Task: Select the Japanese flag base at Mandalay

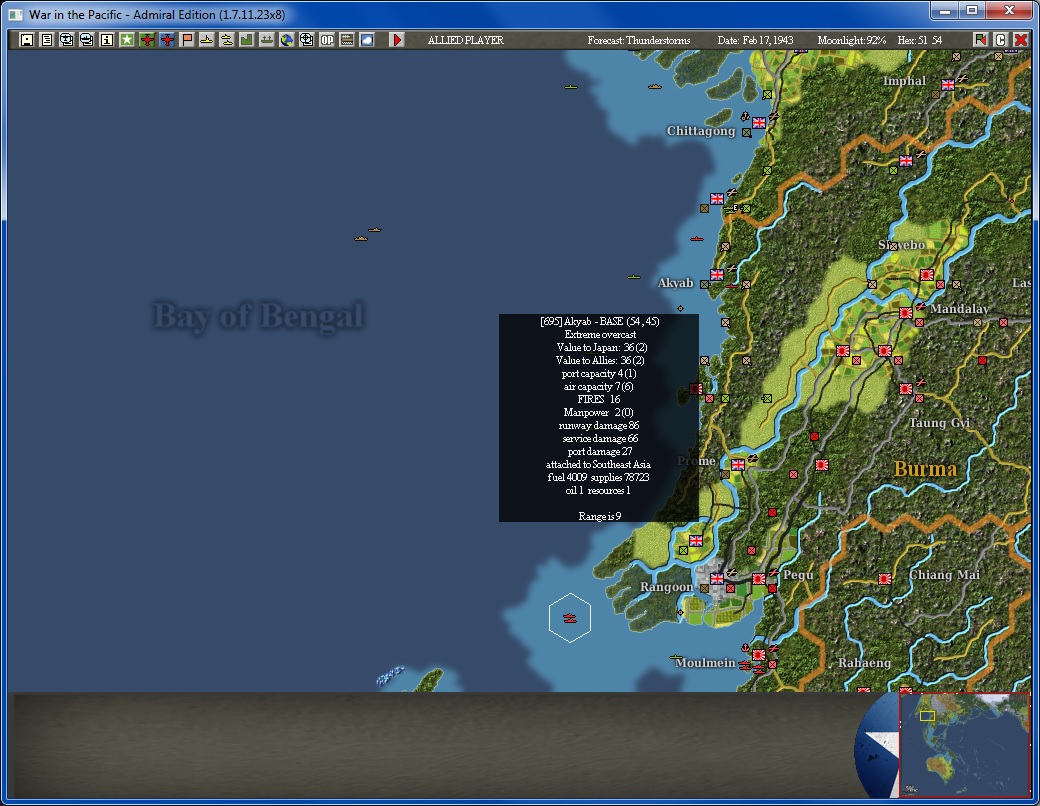Action: 906,312
